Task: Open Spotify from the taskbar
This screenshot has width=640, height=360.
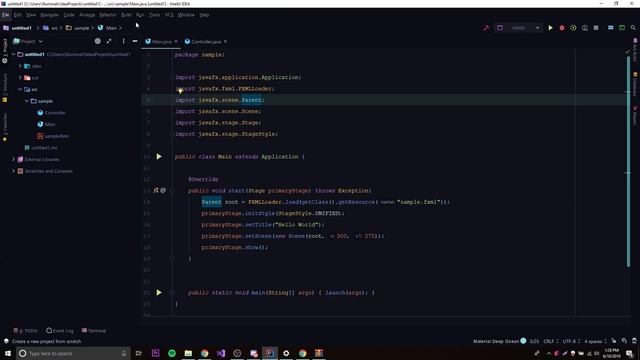Action: pyautogui.click(x=172, y=353)
